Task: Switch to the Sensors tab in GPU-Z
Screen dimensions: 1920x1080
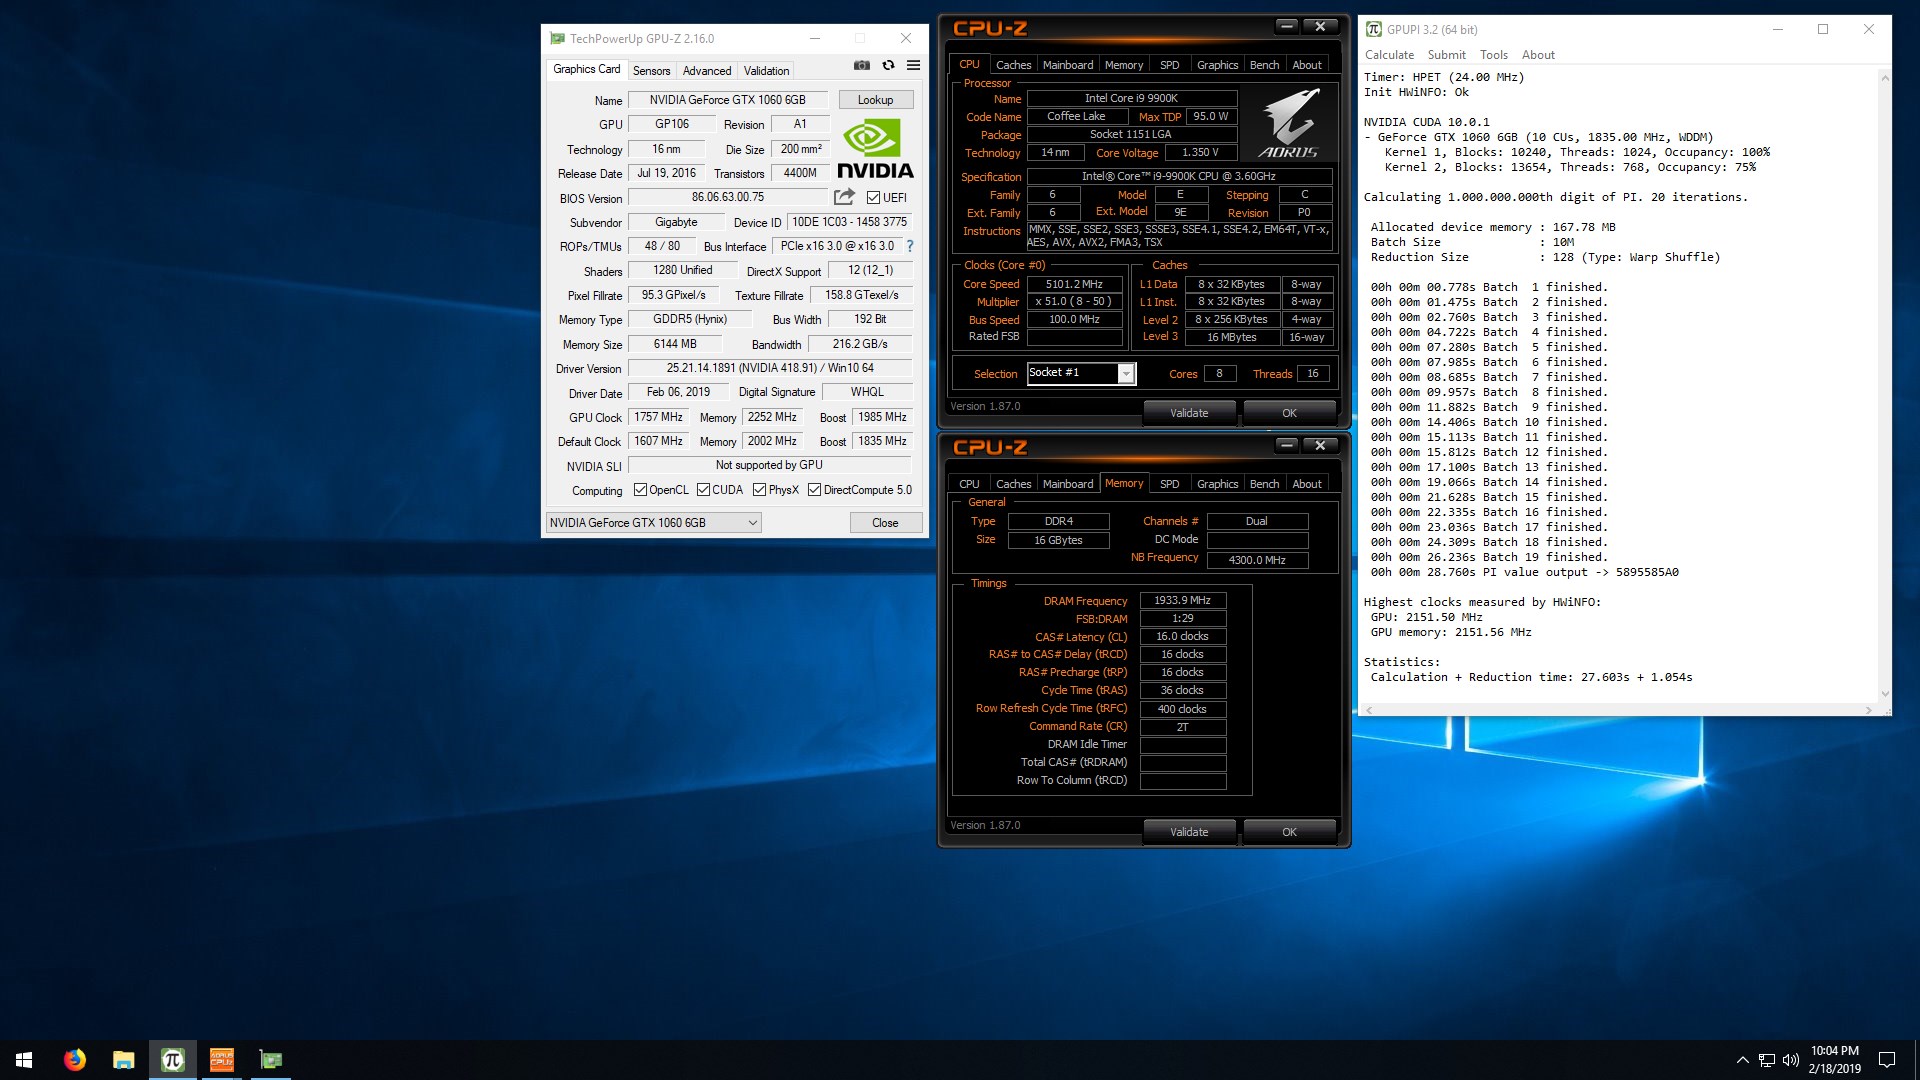Action: (651, 71)
